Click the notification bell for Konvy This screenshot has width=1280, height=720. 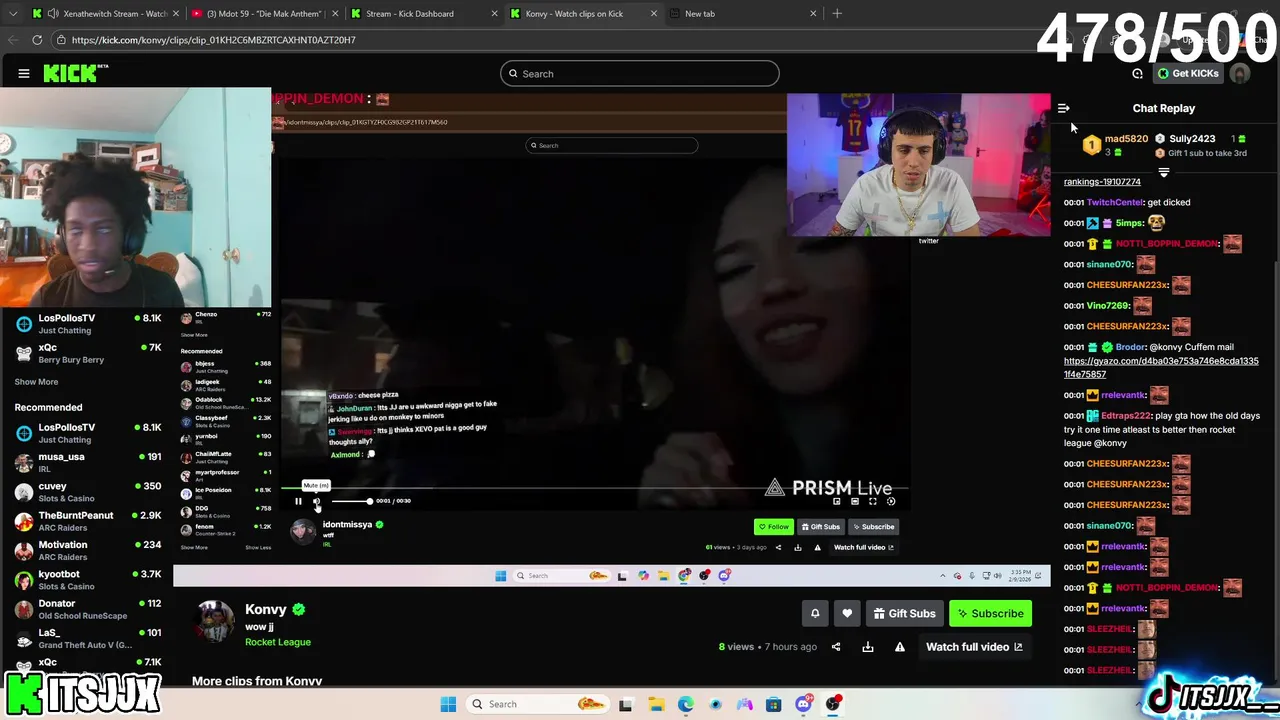coord(815,613)
